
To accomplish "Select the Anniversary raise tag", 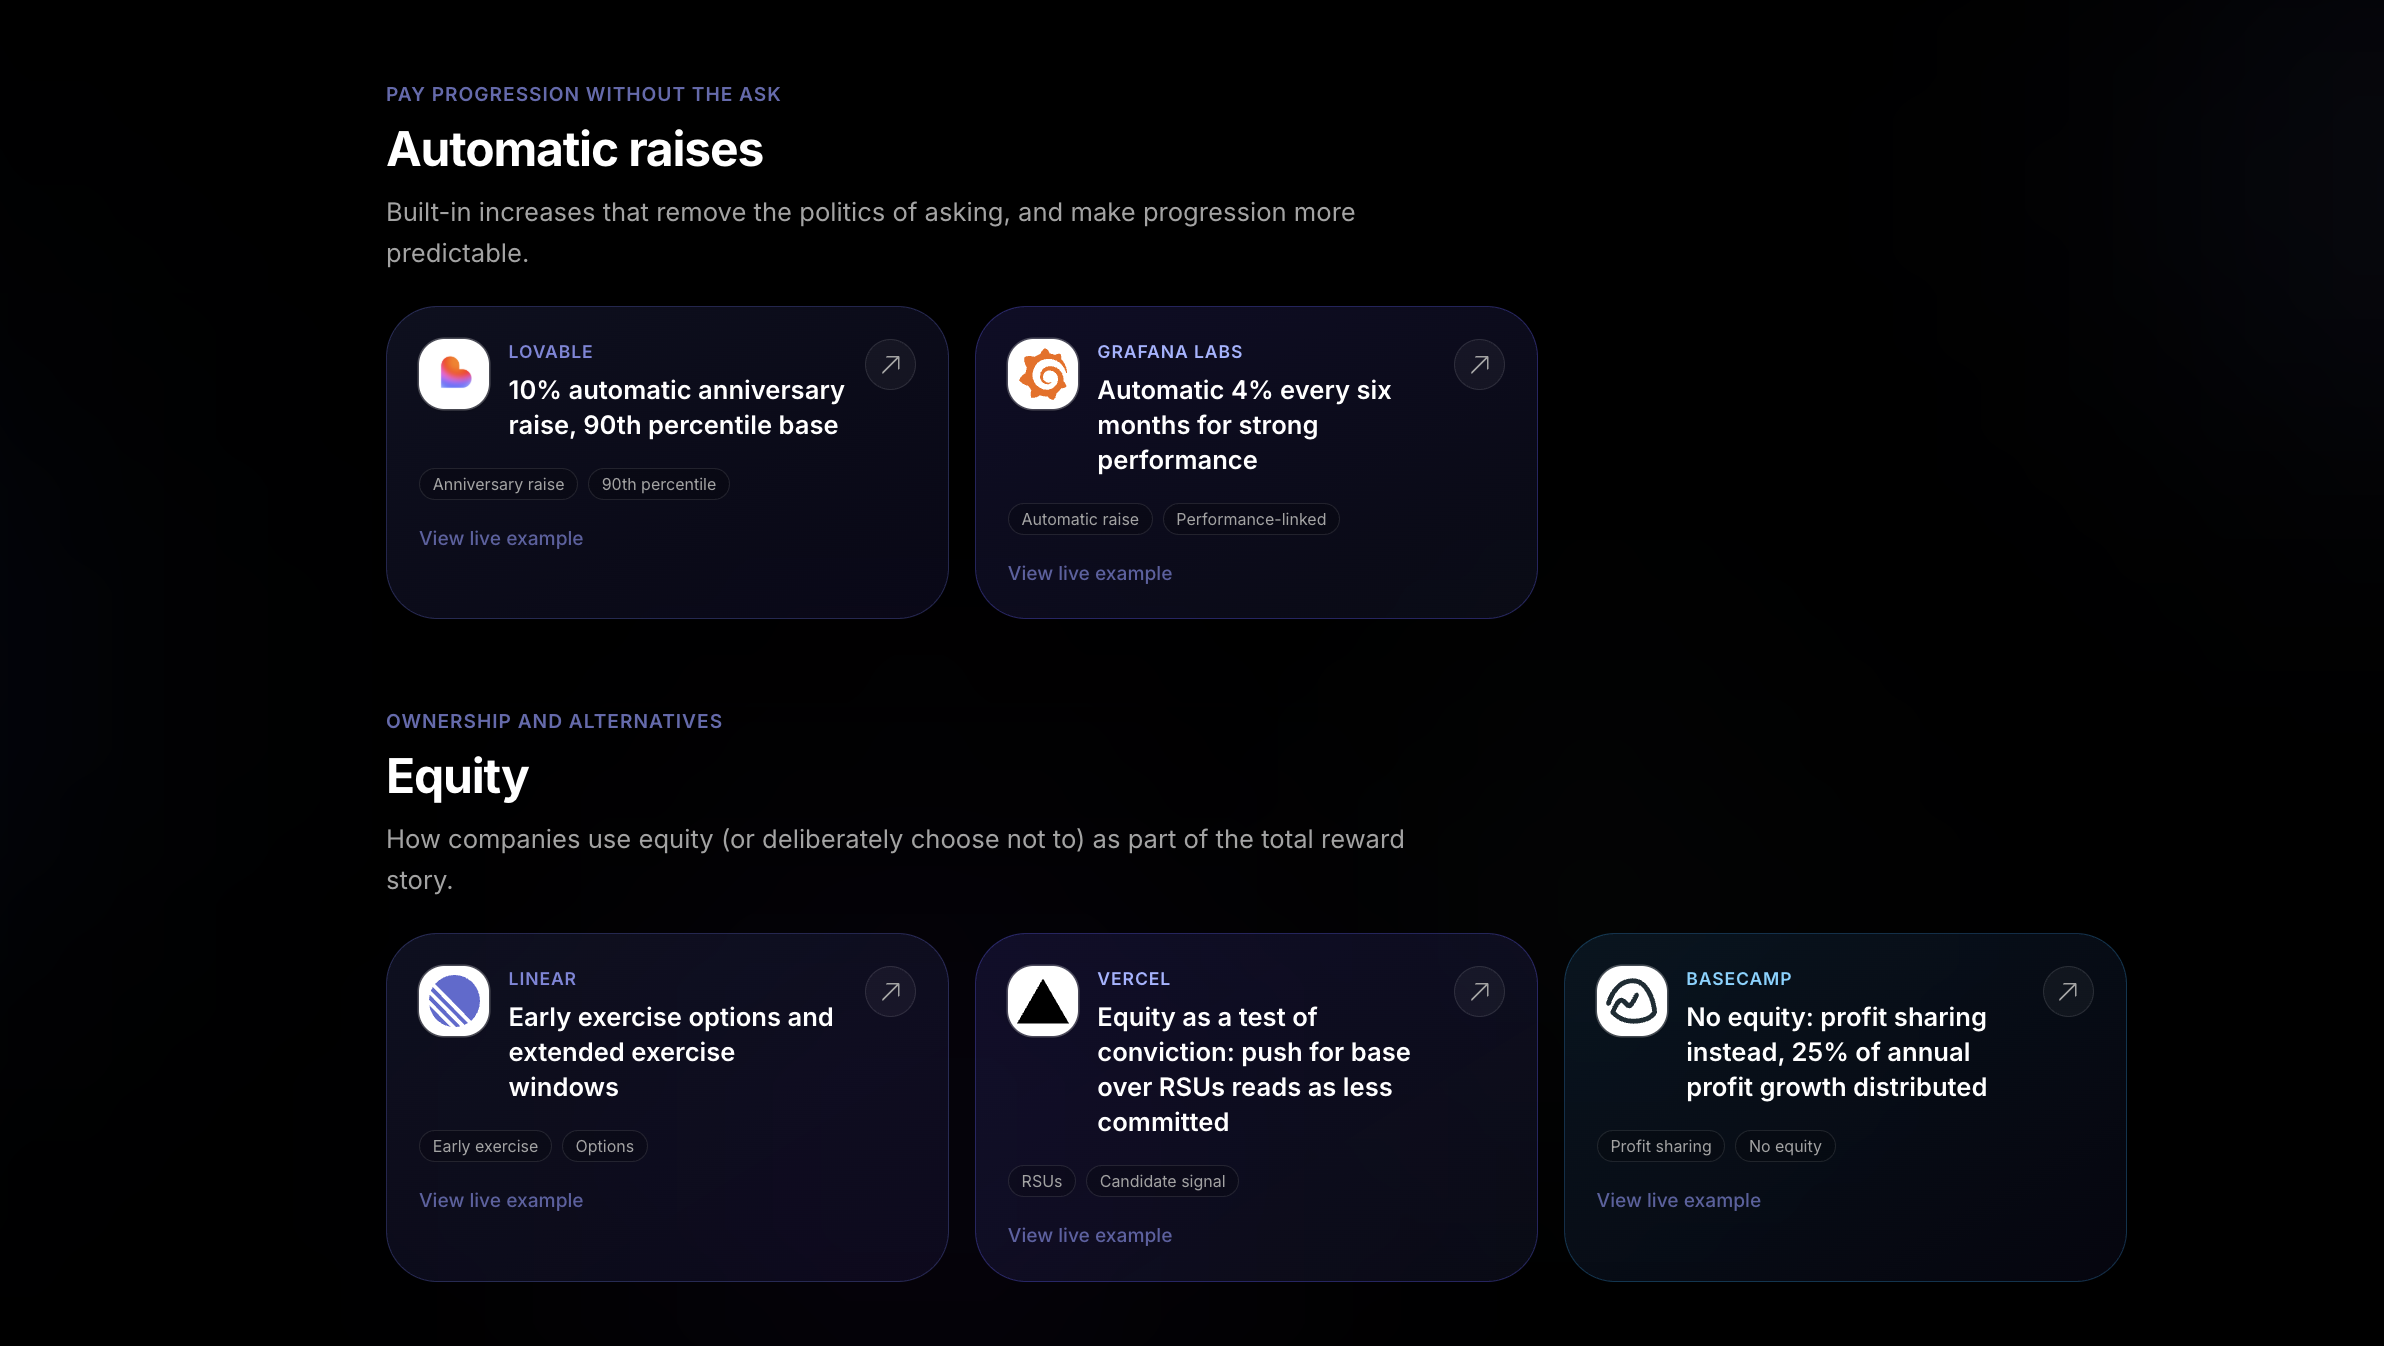I will click(498, 484).
